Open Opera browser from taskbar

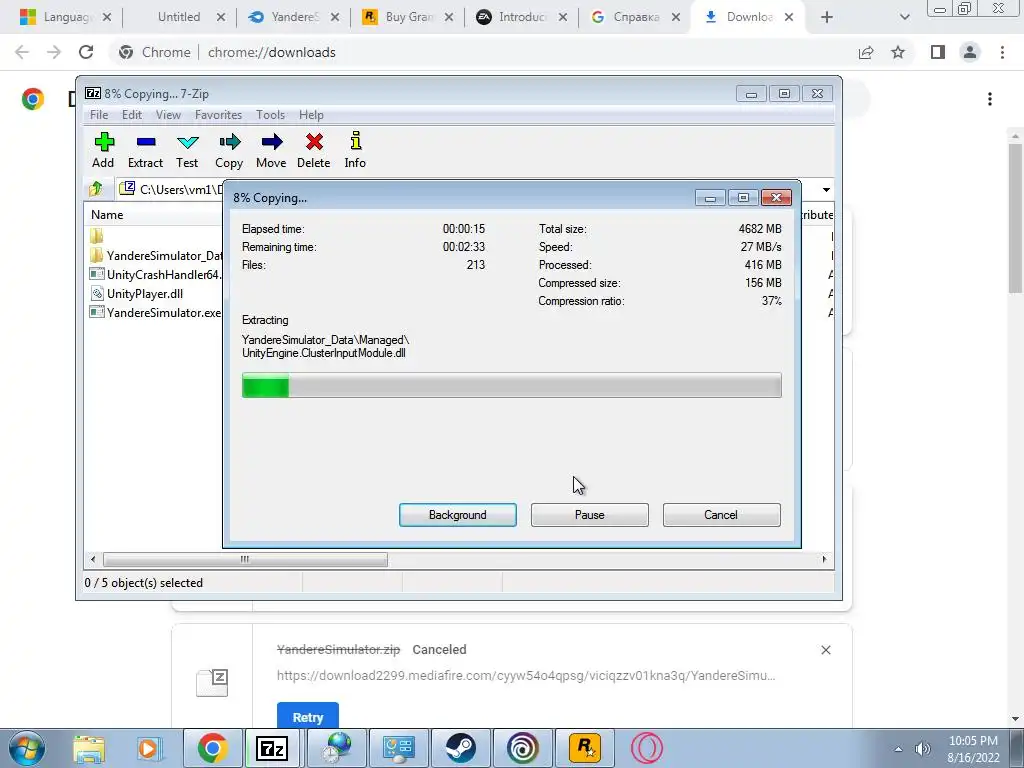(647, 748)
